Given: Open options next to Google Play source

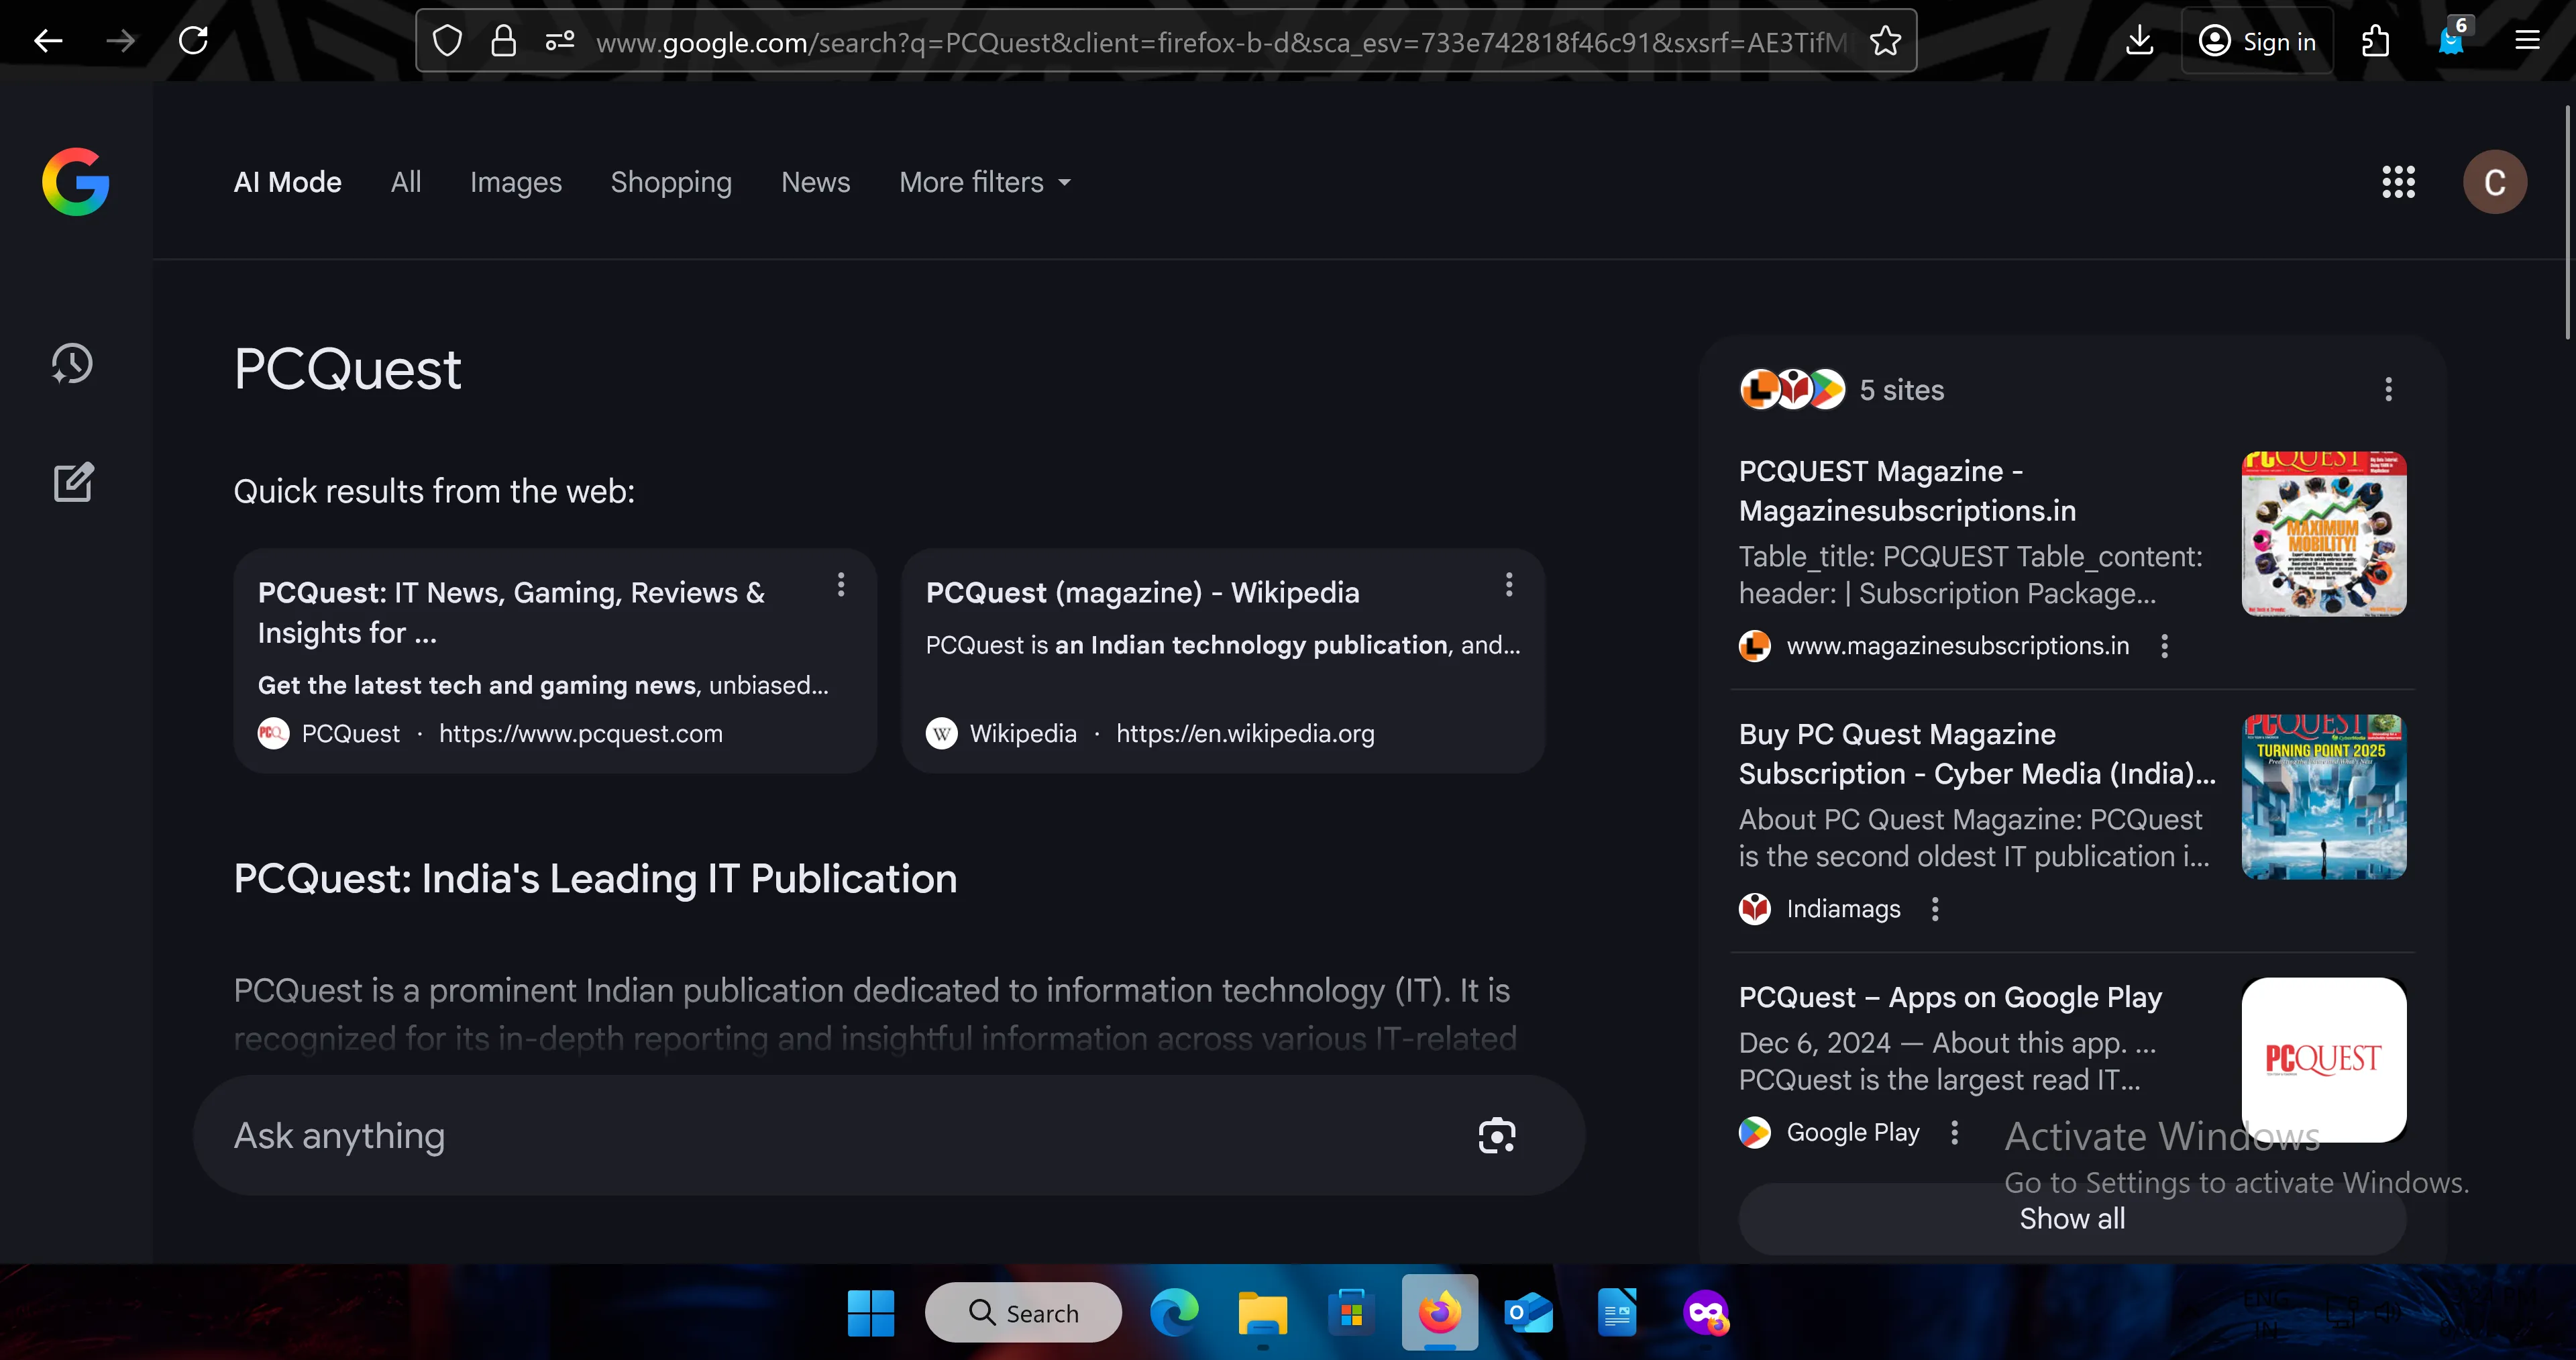Looking at the screenshot, I should pyautogui.click(x=1954, y=1133).
